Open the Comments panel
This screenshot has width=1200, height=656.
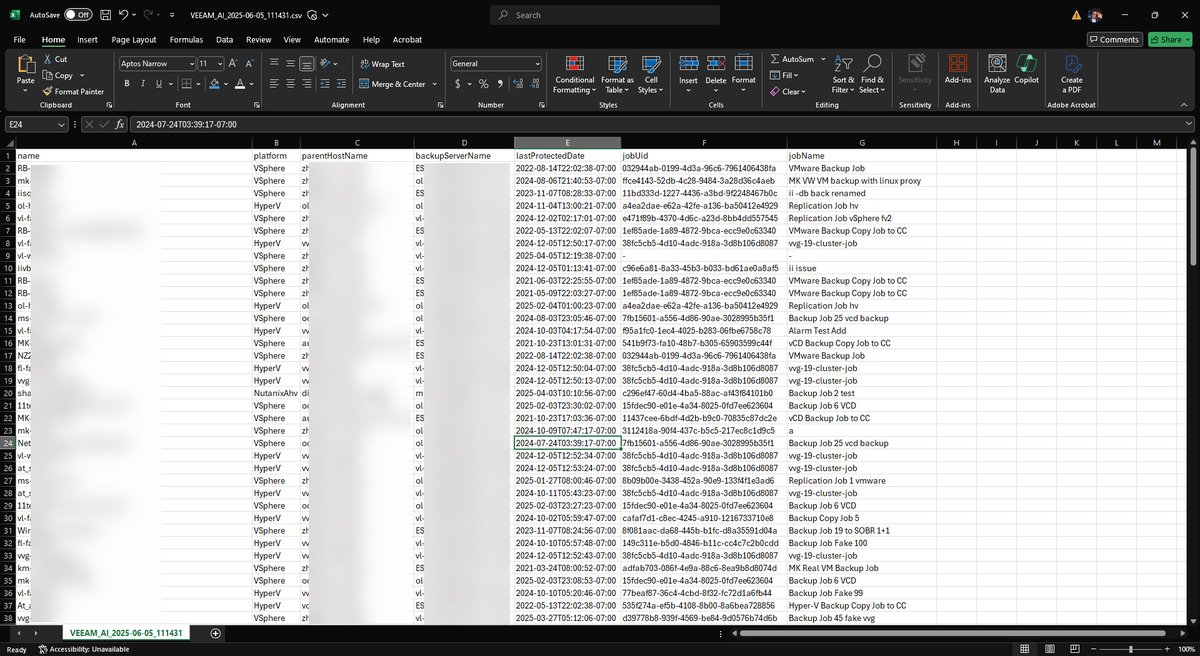(1113, 39)
